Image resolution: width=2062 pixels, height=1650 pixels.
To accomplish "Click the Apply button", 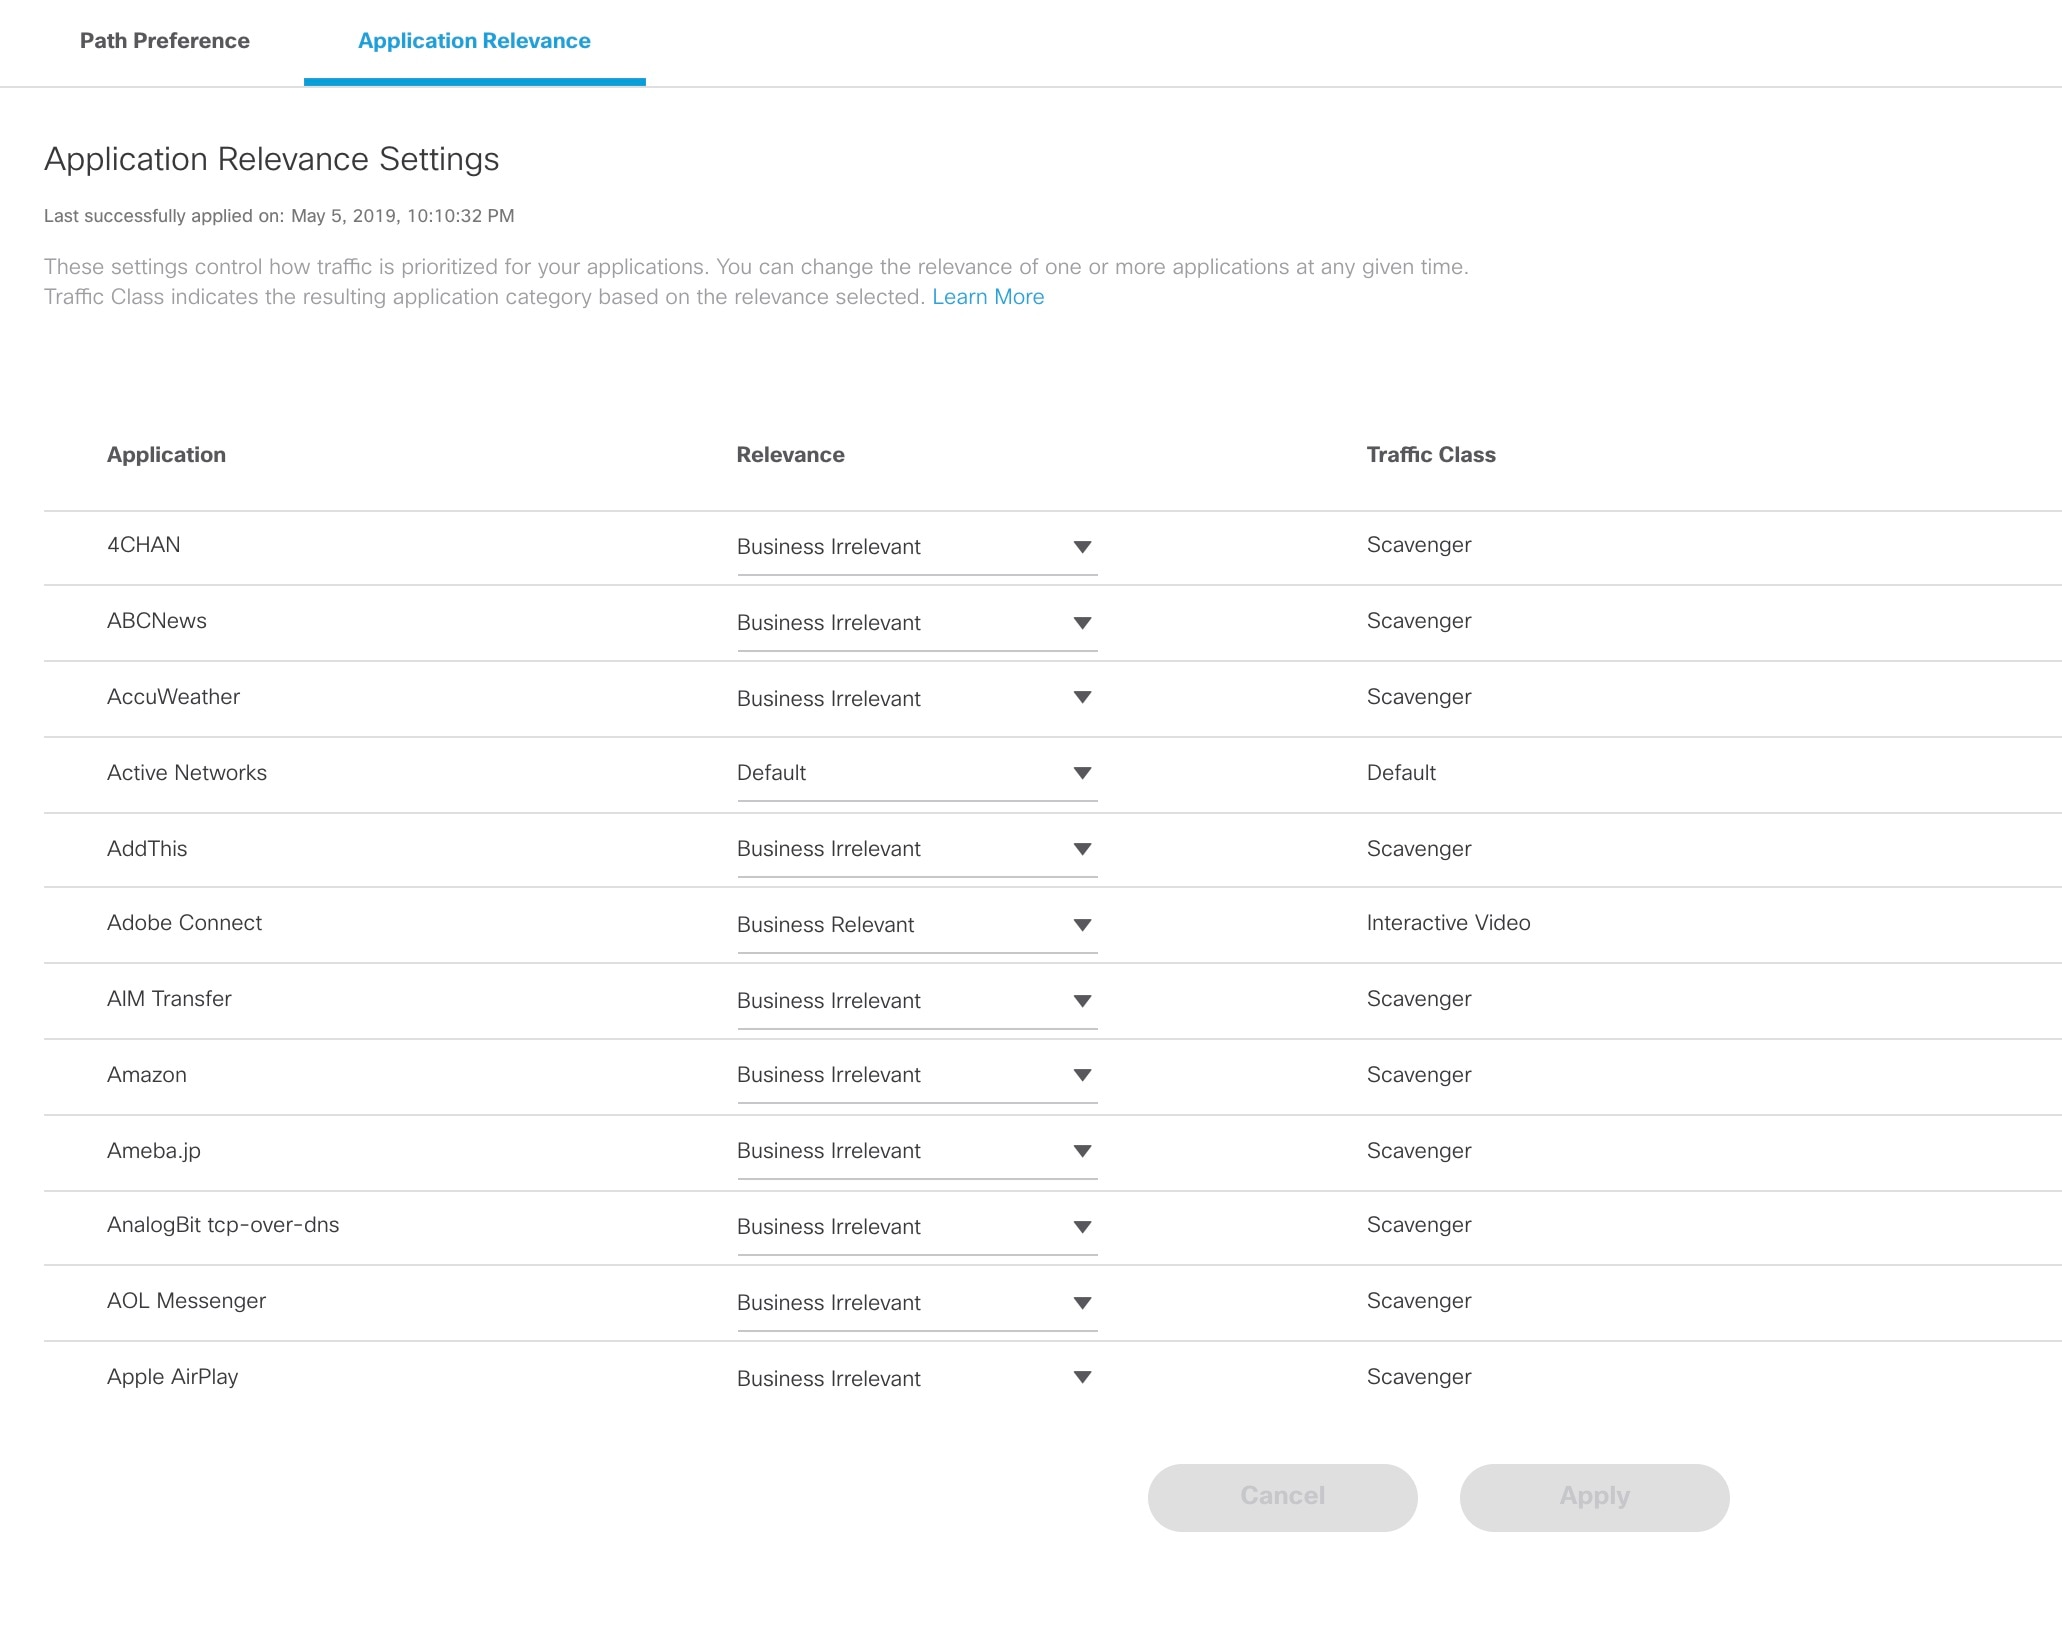I will pos(1595,1497).
